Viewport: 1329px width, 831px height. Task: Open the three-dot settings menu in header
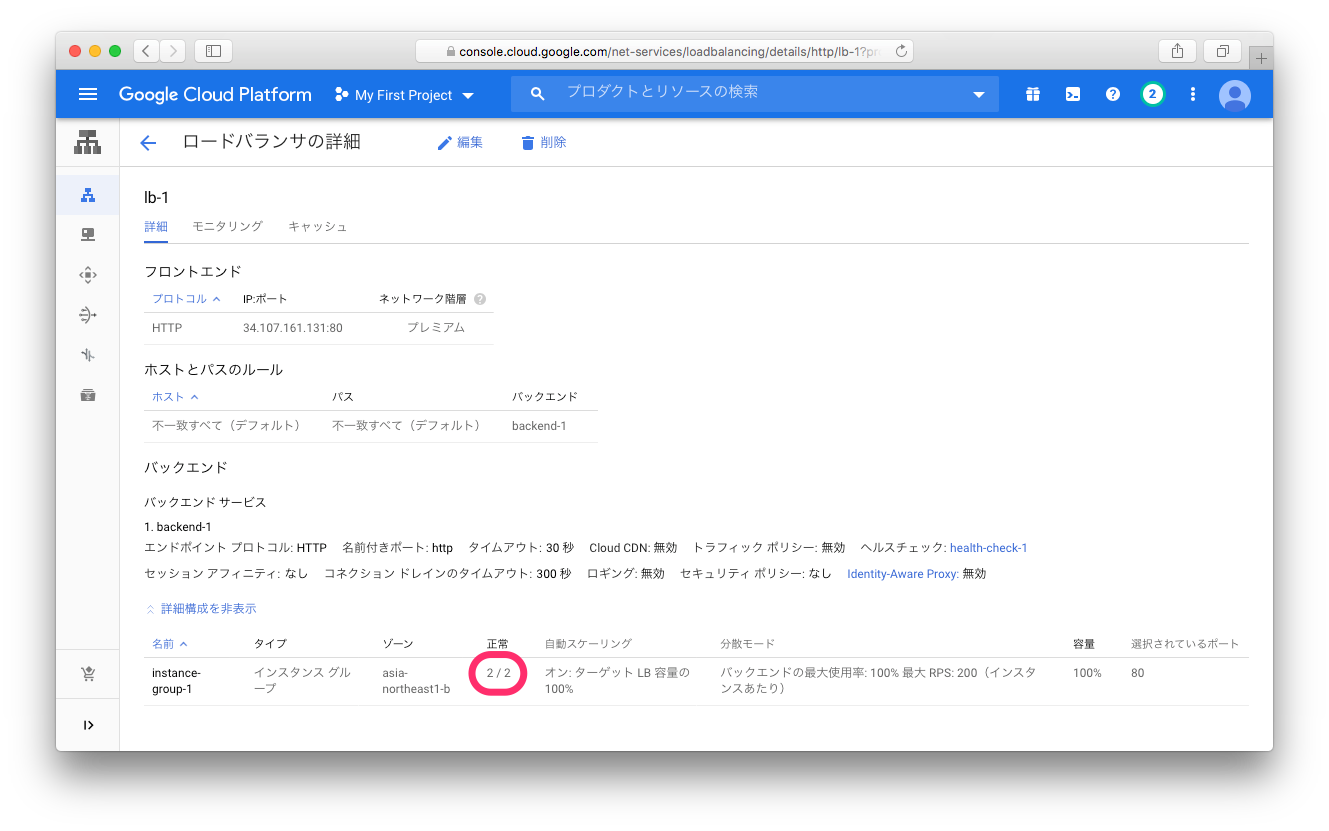coord(1192,94)
